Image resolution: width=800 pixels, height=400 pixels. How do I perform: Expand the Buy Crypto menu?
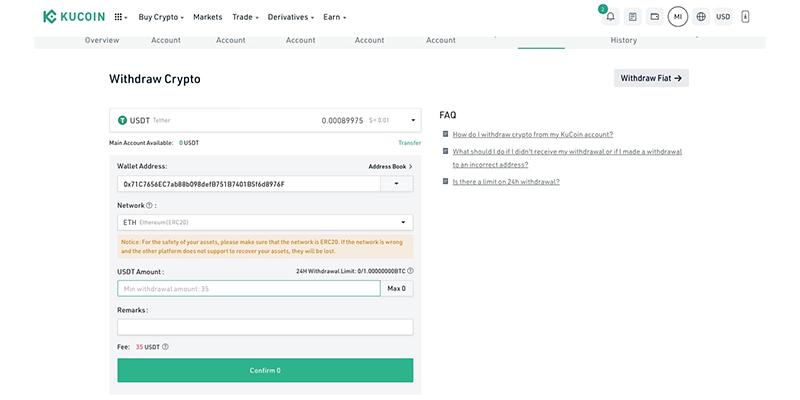[161, 17]
